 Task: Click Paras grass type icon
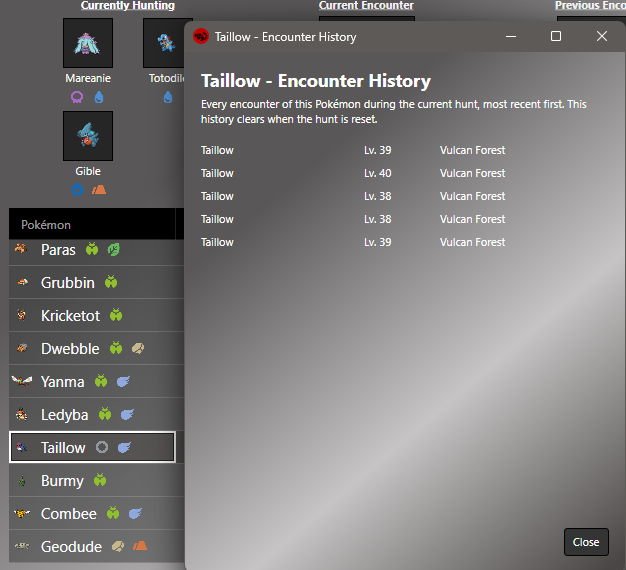[113, 249]
